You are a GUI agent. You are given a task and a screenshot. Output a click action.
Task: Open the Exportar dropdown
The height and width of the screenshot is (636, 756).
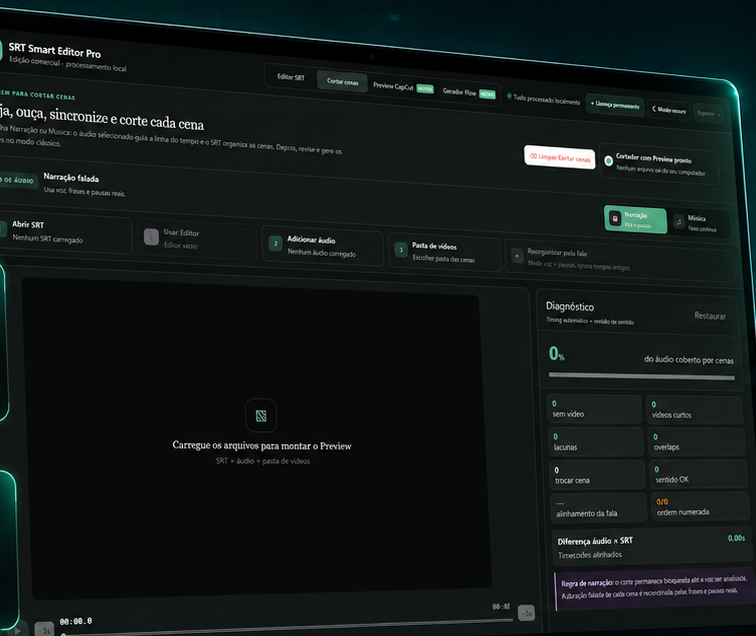coord(708,114)
